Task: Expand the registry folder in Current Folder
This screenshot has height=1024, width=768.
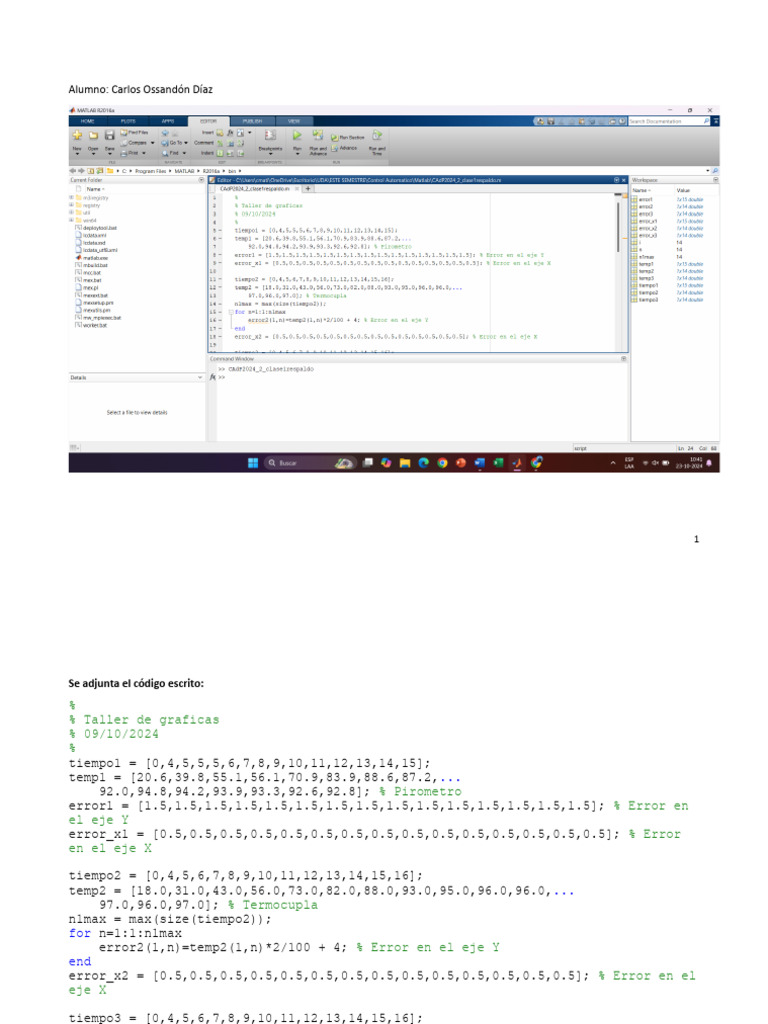Action: click(71, 204)
